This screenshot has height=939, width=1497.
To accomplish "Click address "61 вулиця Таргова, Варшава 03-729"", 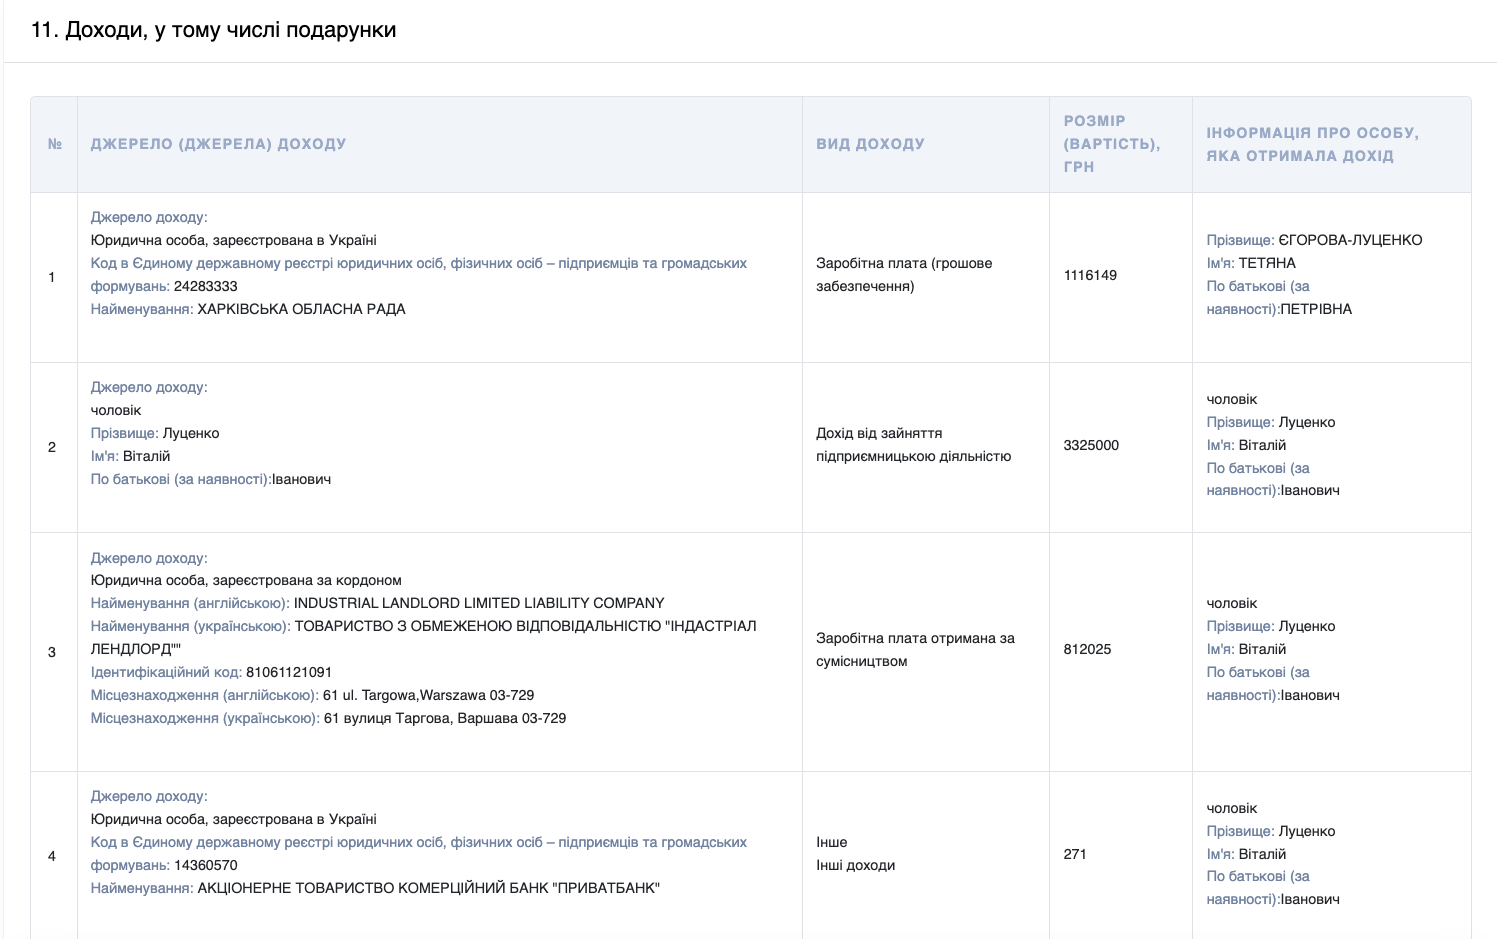I will (445, 718).
